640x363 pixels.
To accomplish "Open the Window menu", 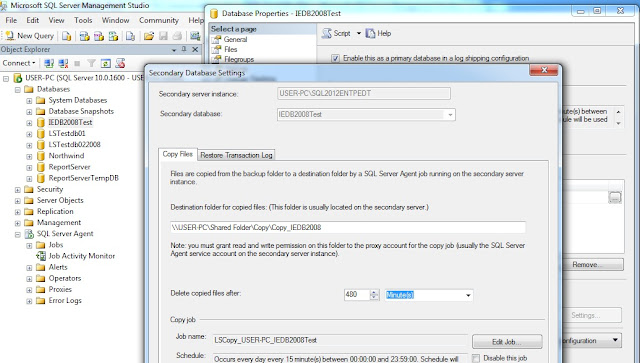I will (x=116, y=20).
